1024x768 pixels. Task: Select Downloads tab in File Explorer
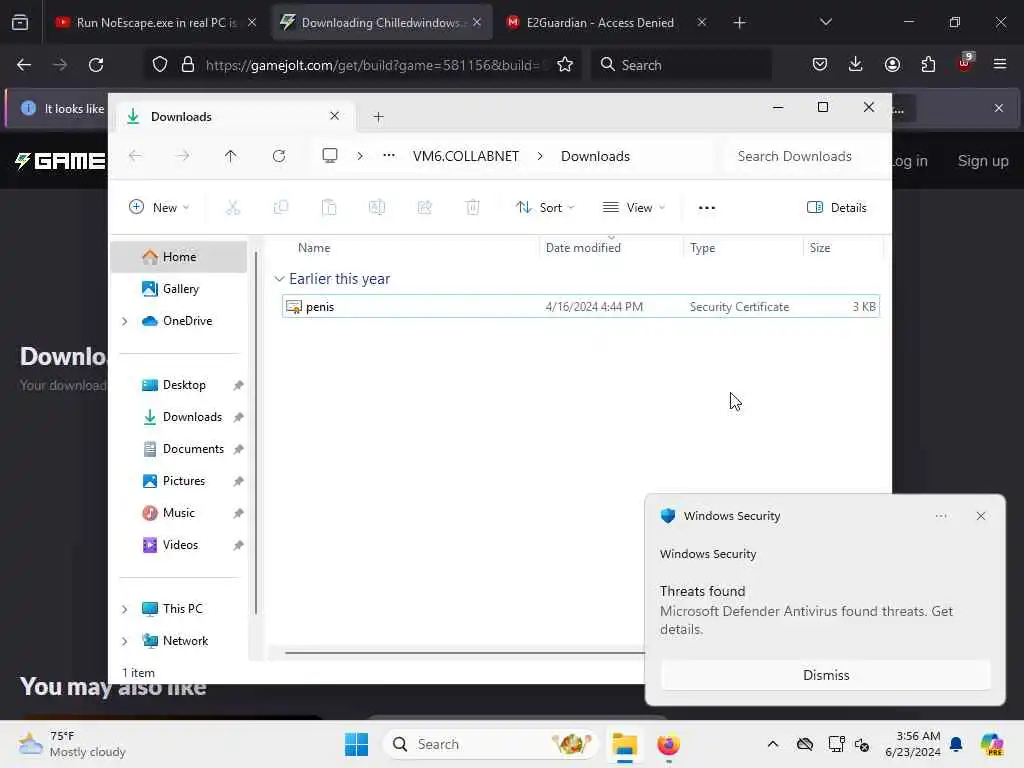point(235,117)
